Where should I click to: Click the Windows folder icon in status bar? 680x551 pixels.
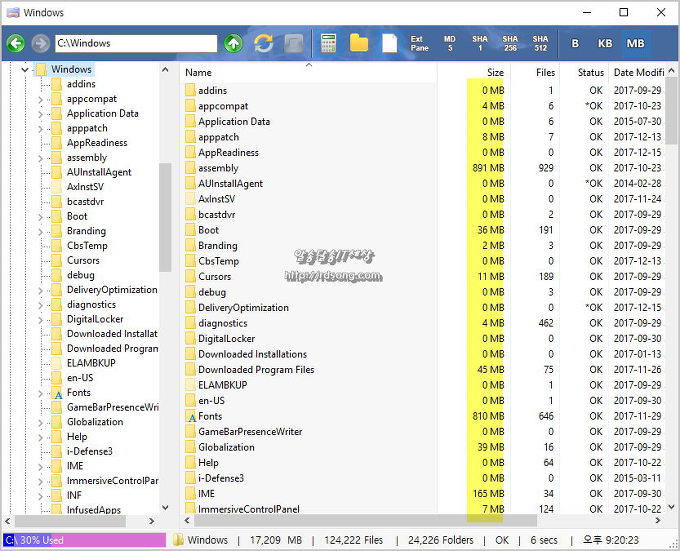pos(178,540)
